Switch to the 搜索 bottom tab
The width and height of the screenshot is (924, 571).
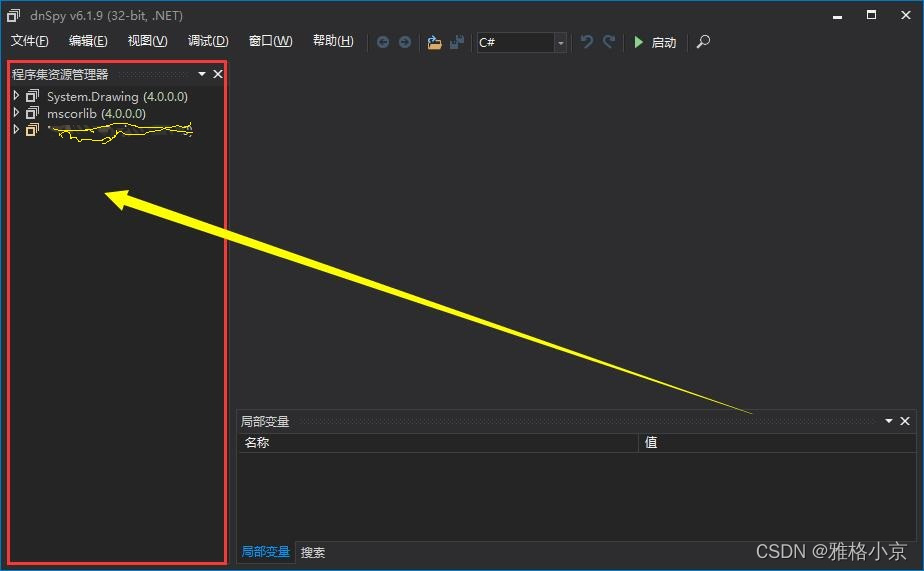click(313, 552)
